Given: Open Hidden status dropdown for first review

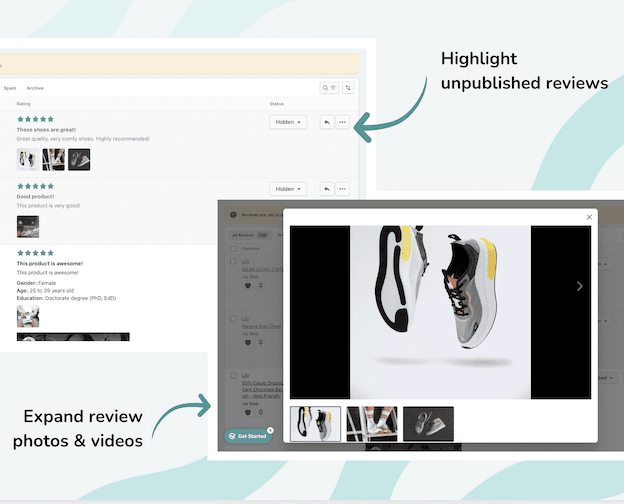Looking at the screenshot, I should 288,122.
